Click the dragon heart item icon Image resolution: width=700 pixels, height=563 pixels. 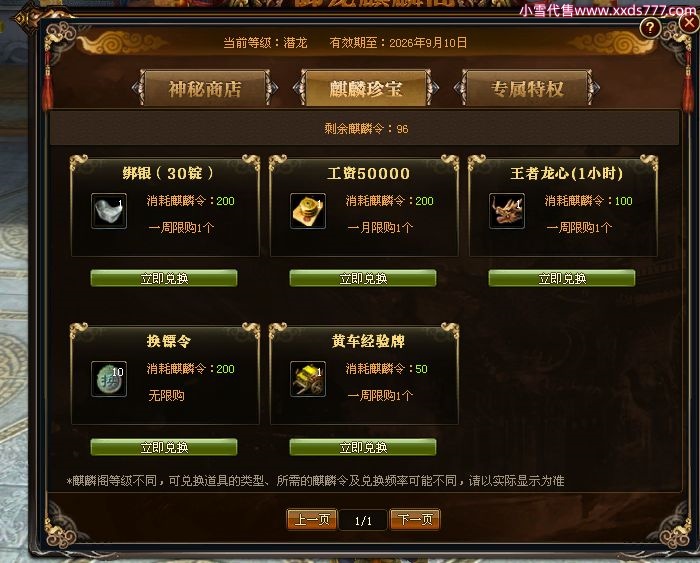coord(507,211)
